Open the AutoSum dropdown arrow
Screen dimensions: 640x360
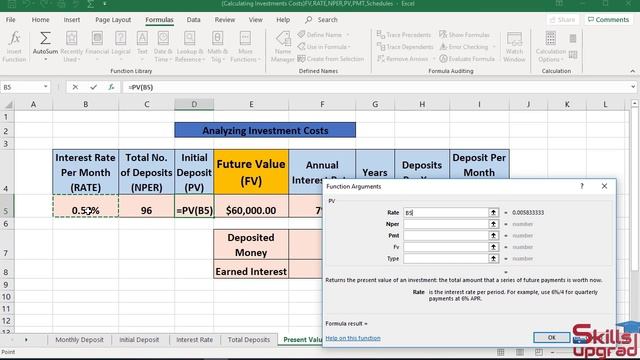(x=45, y=60)
